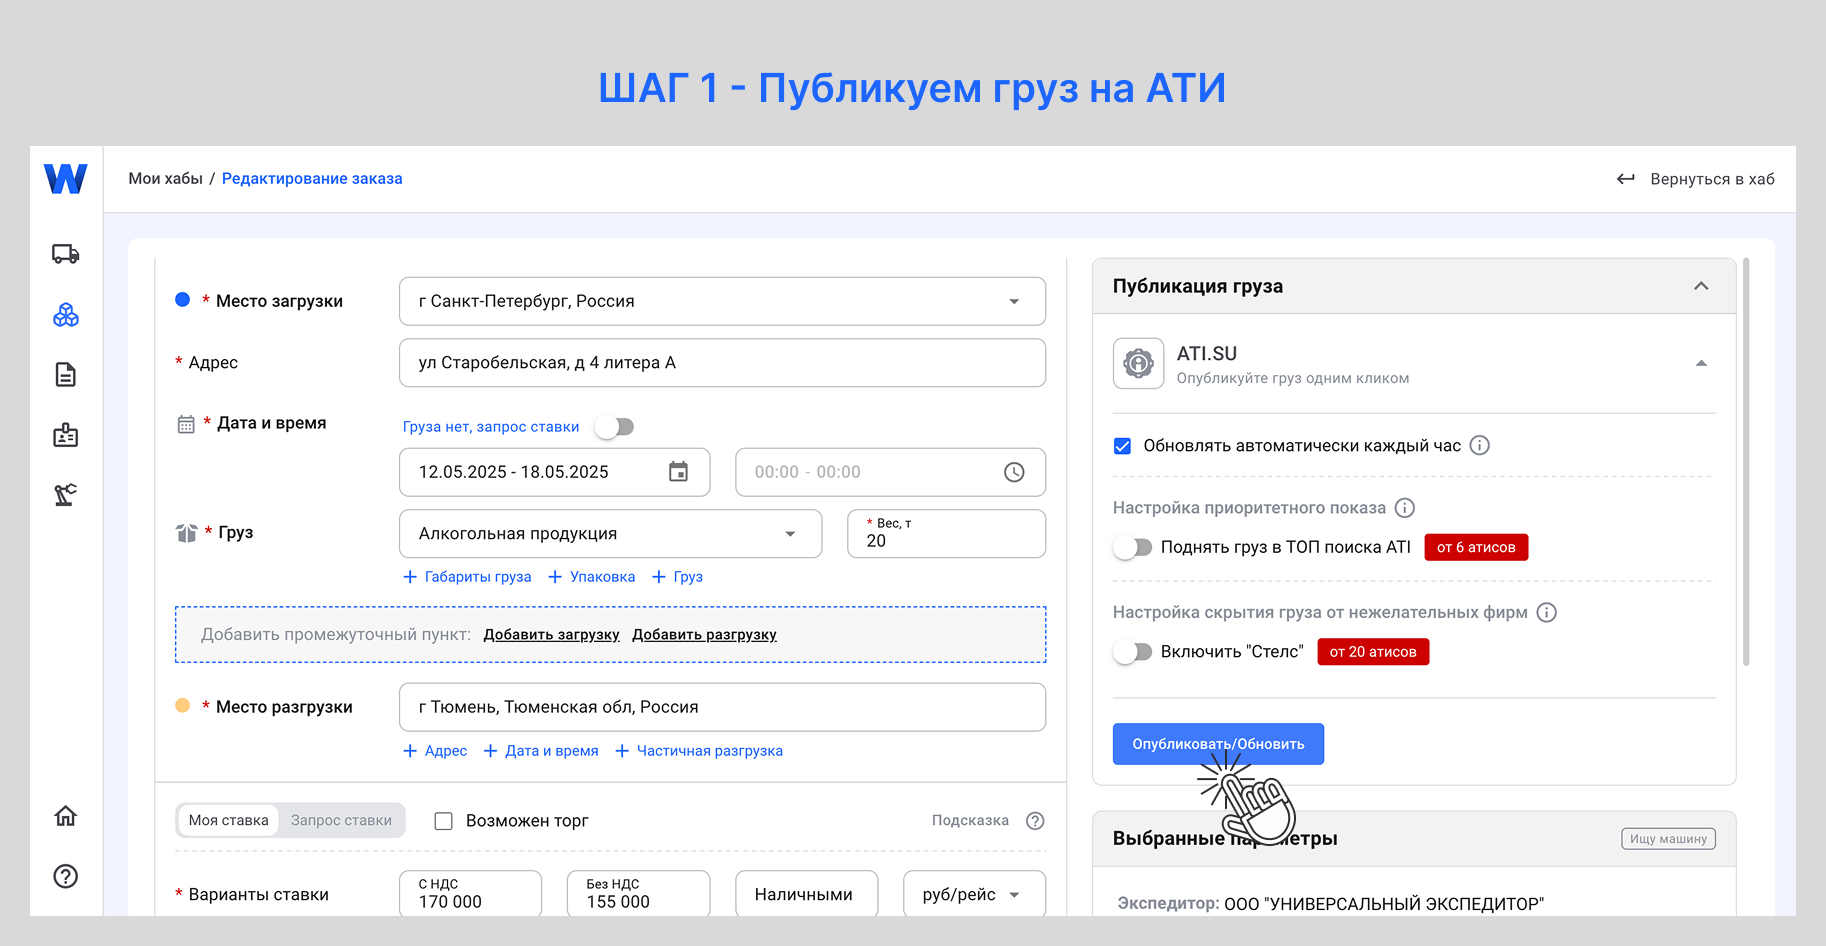
Task: Open the cubes hubs icon in sidebar
Action: coord(66,315)
